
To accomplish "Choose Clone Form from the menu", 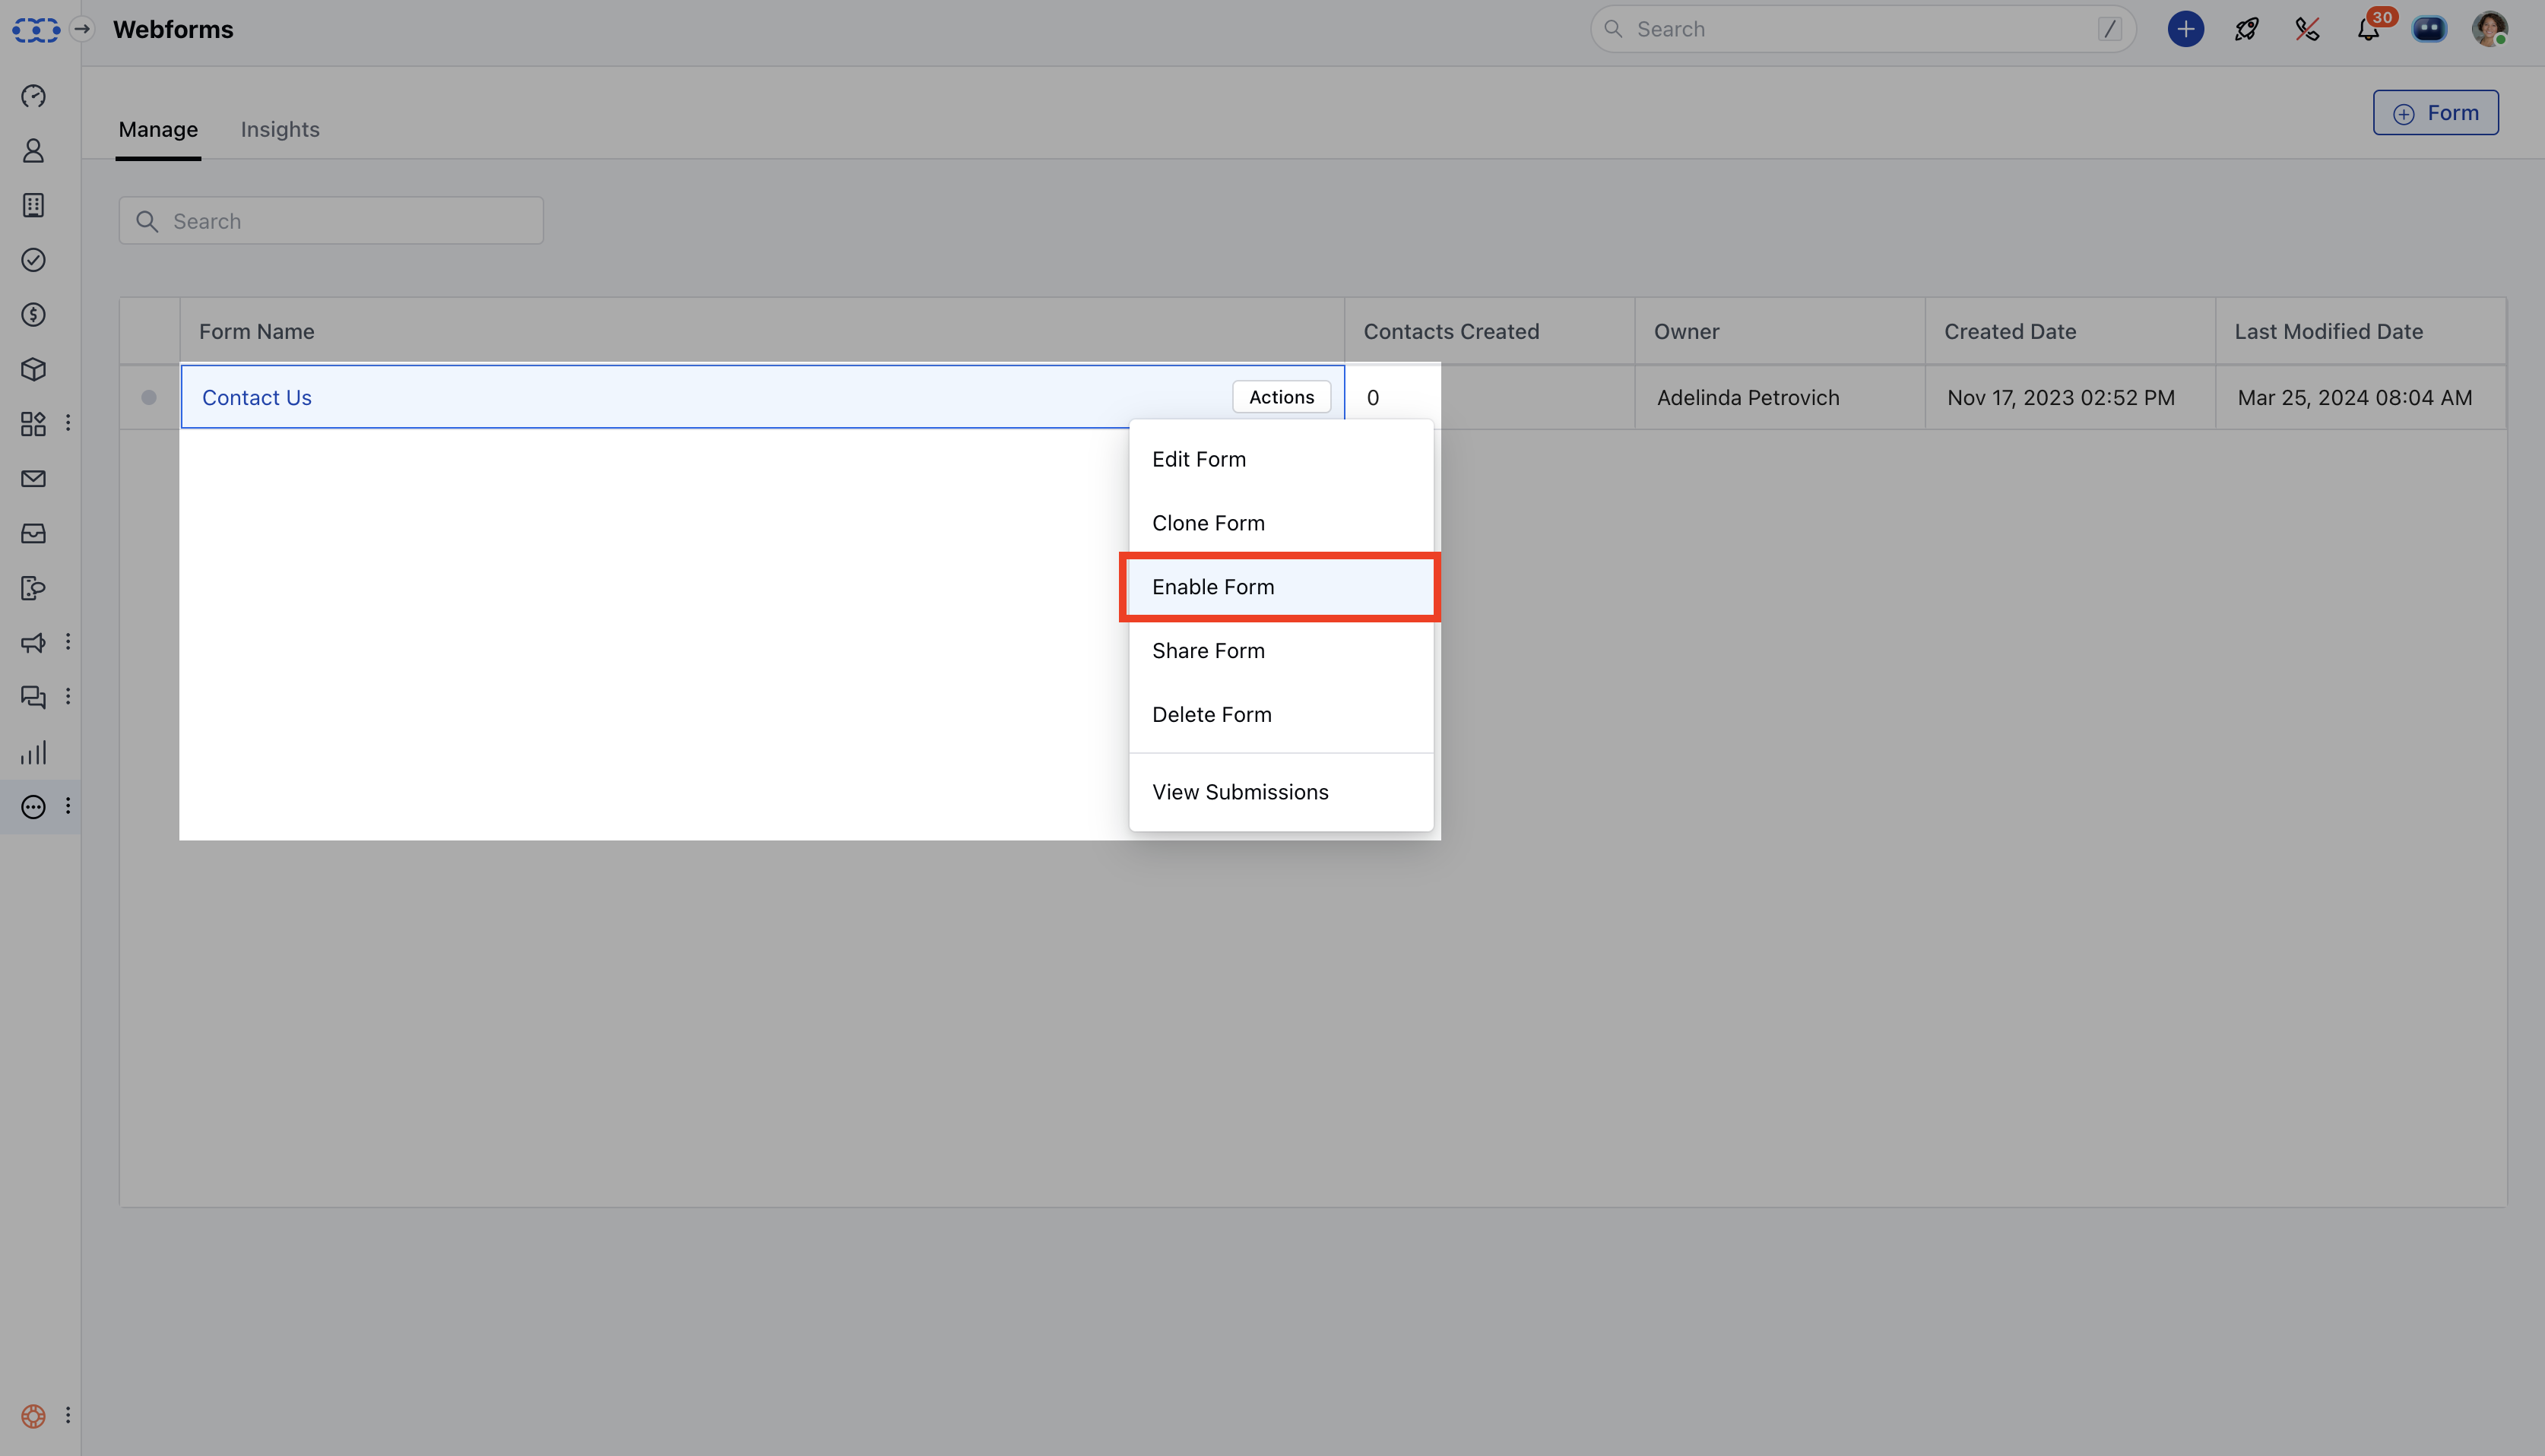I will [1281, 523].
